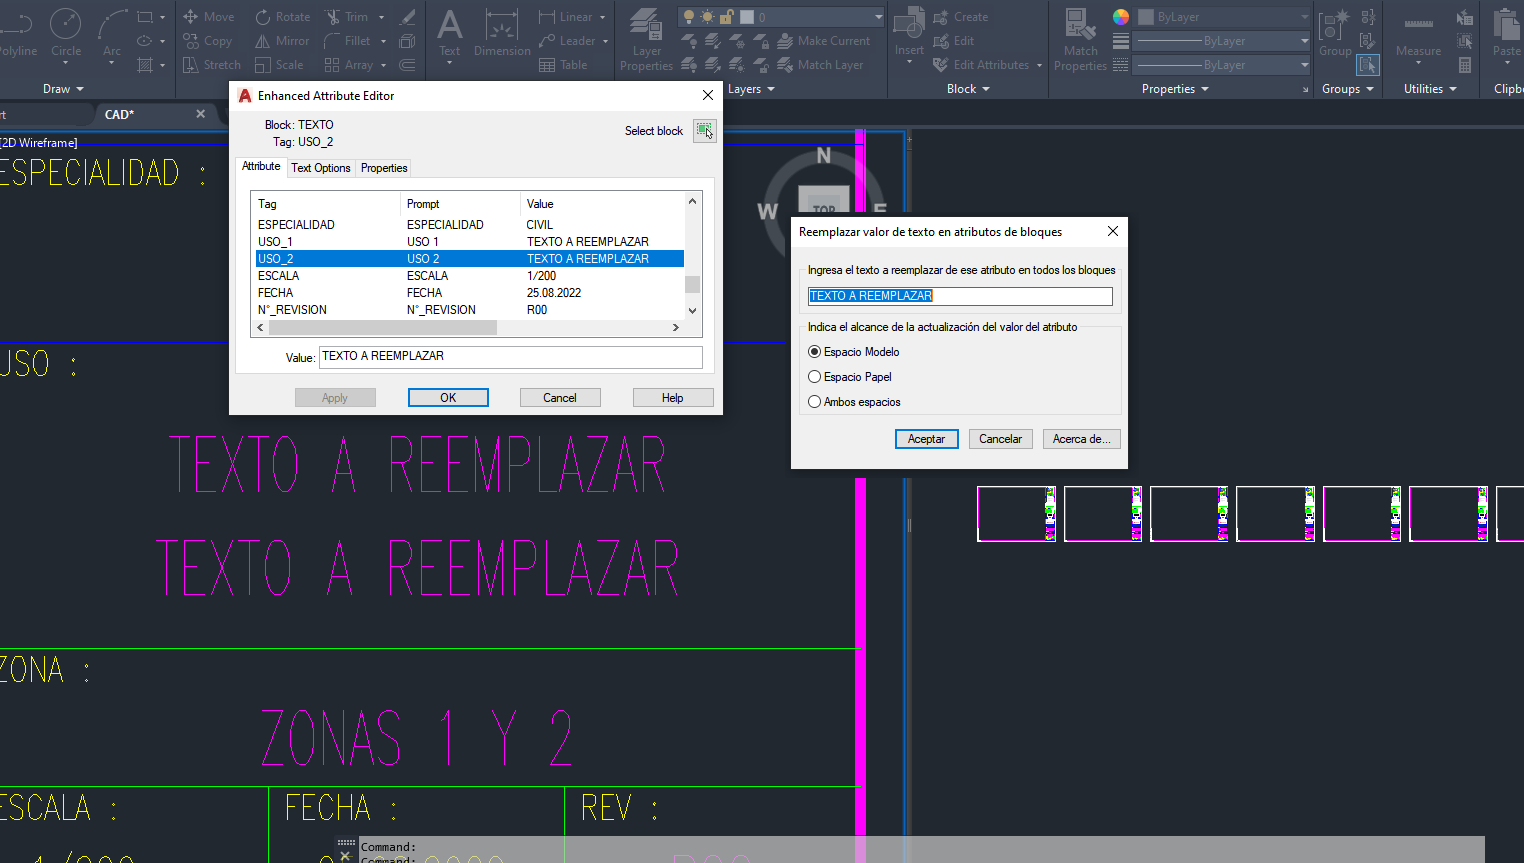Image resolution: width=1524 pixels, height=863 pixels.
Task: Select the Ambos espacios option
Action: pyautogui.click(x=815, y=401)
